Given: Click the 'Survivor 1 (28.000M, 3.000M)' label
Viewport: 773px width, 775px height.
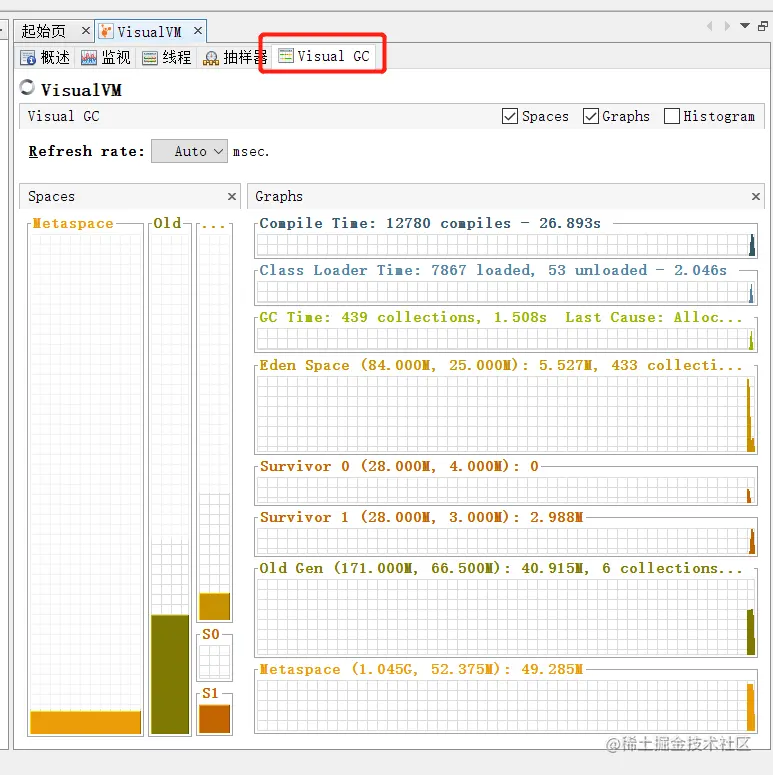Looking at the screenshot, I should (421, 517).
